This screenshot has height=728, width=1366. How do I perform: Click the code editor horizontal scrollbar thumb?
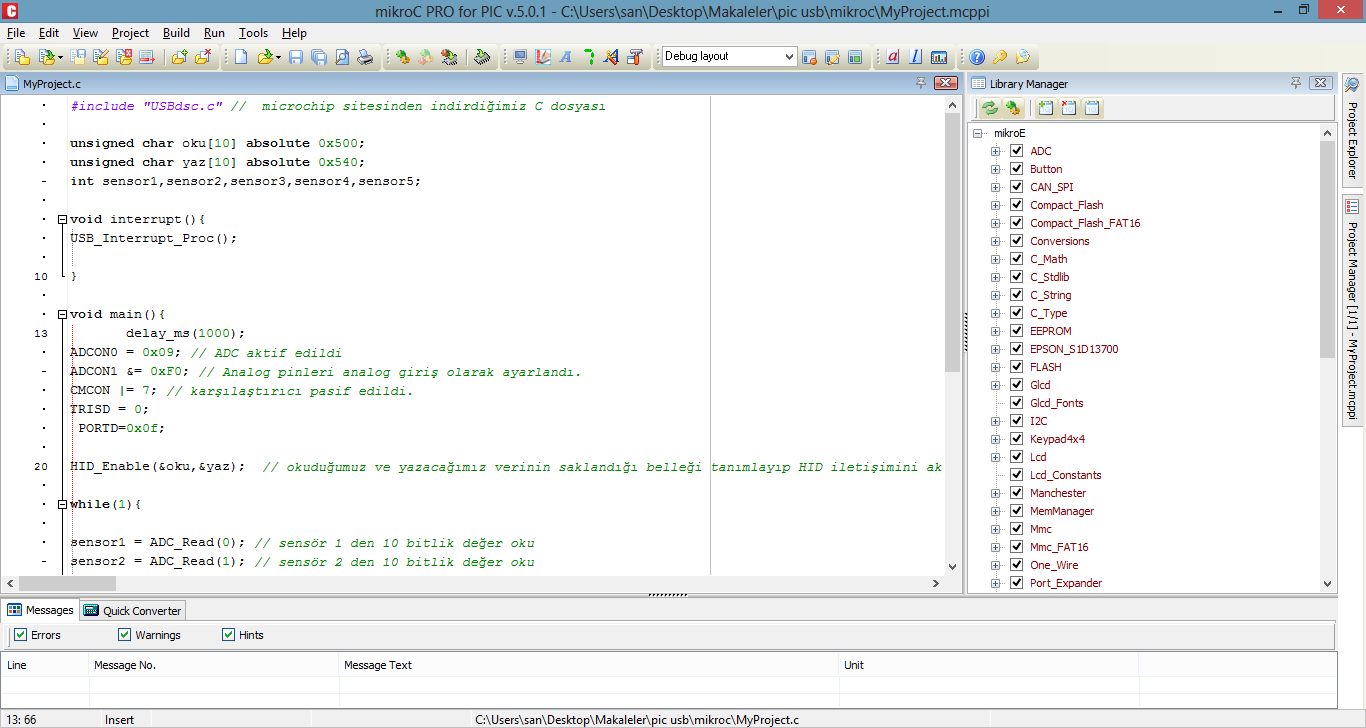coord(67,583)
